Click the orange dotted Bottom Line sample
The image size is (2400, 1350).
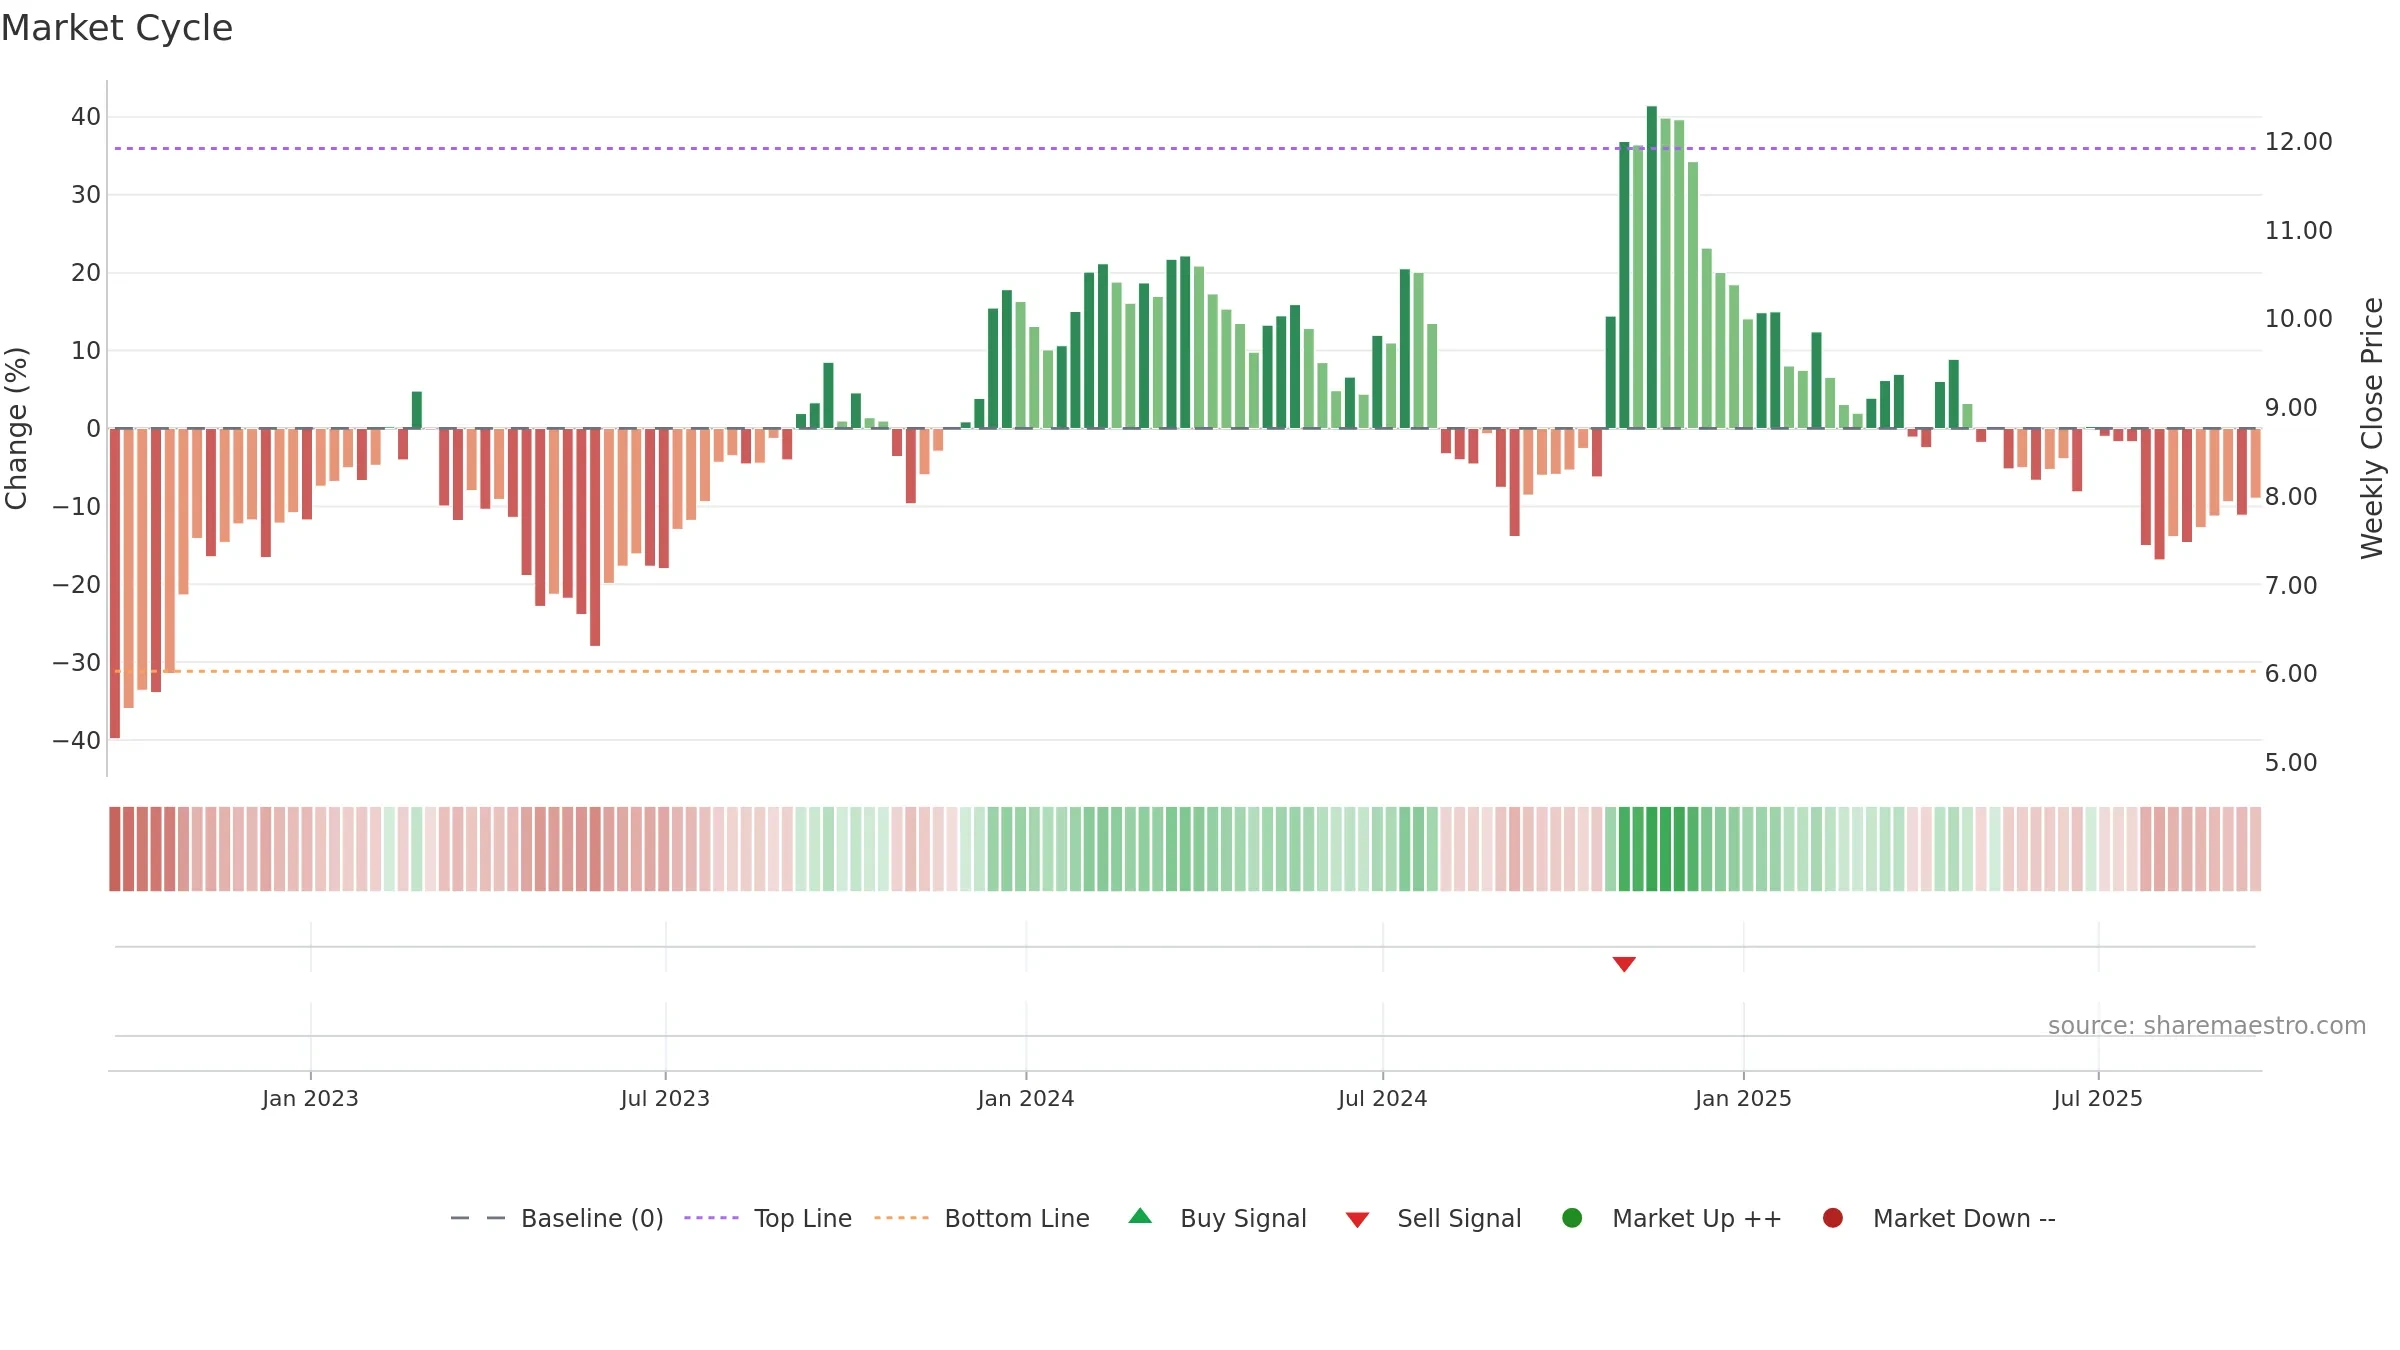901,1218
